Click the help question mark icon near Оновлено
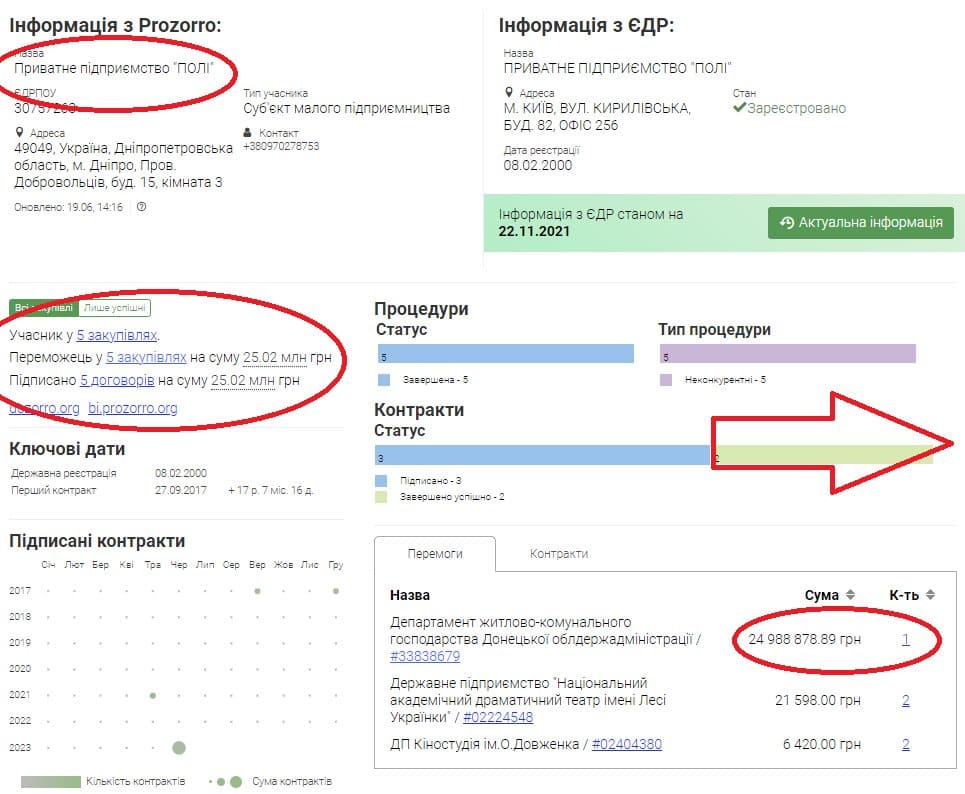The width and height of the screenshot is (965, 794). pyautogui.click(x=141, y=207)
